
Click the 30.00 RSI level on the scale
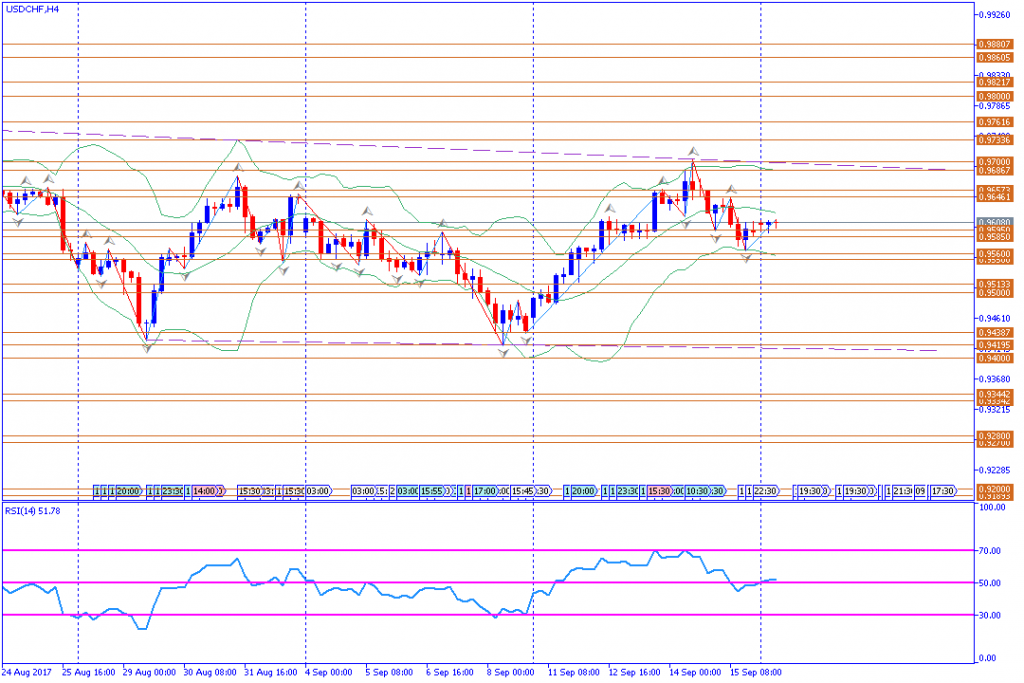(x=990, y=615)
